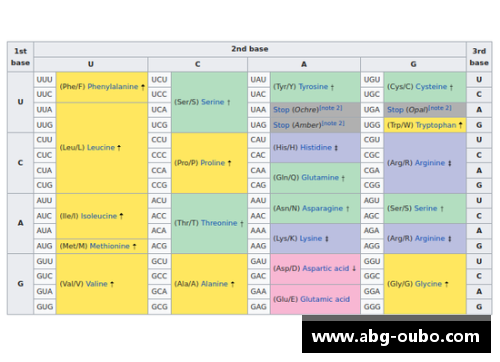The width and height of the screenshot is (500, 362).
Task: Click the yellow Valine cell
Action: tap(102, 284)
